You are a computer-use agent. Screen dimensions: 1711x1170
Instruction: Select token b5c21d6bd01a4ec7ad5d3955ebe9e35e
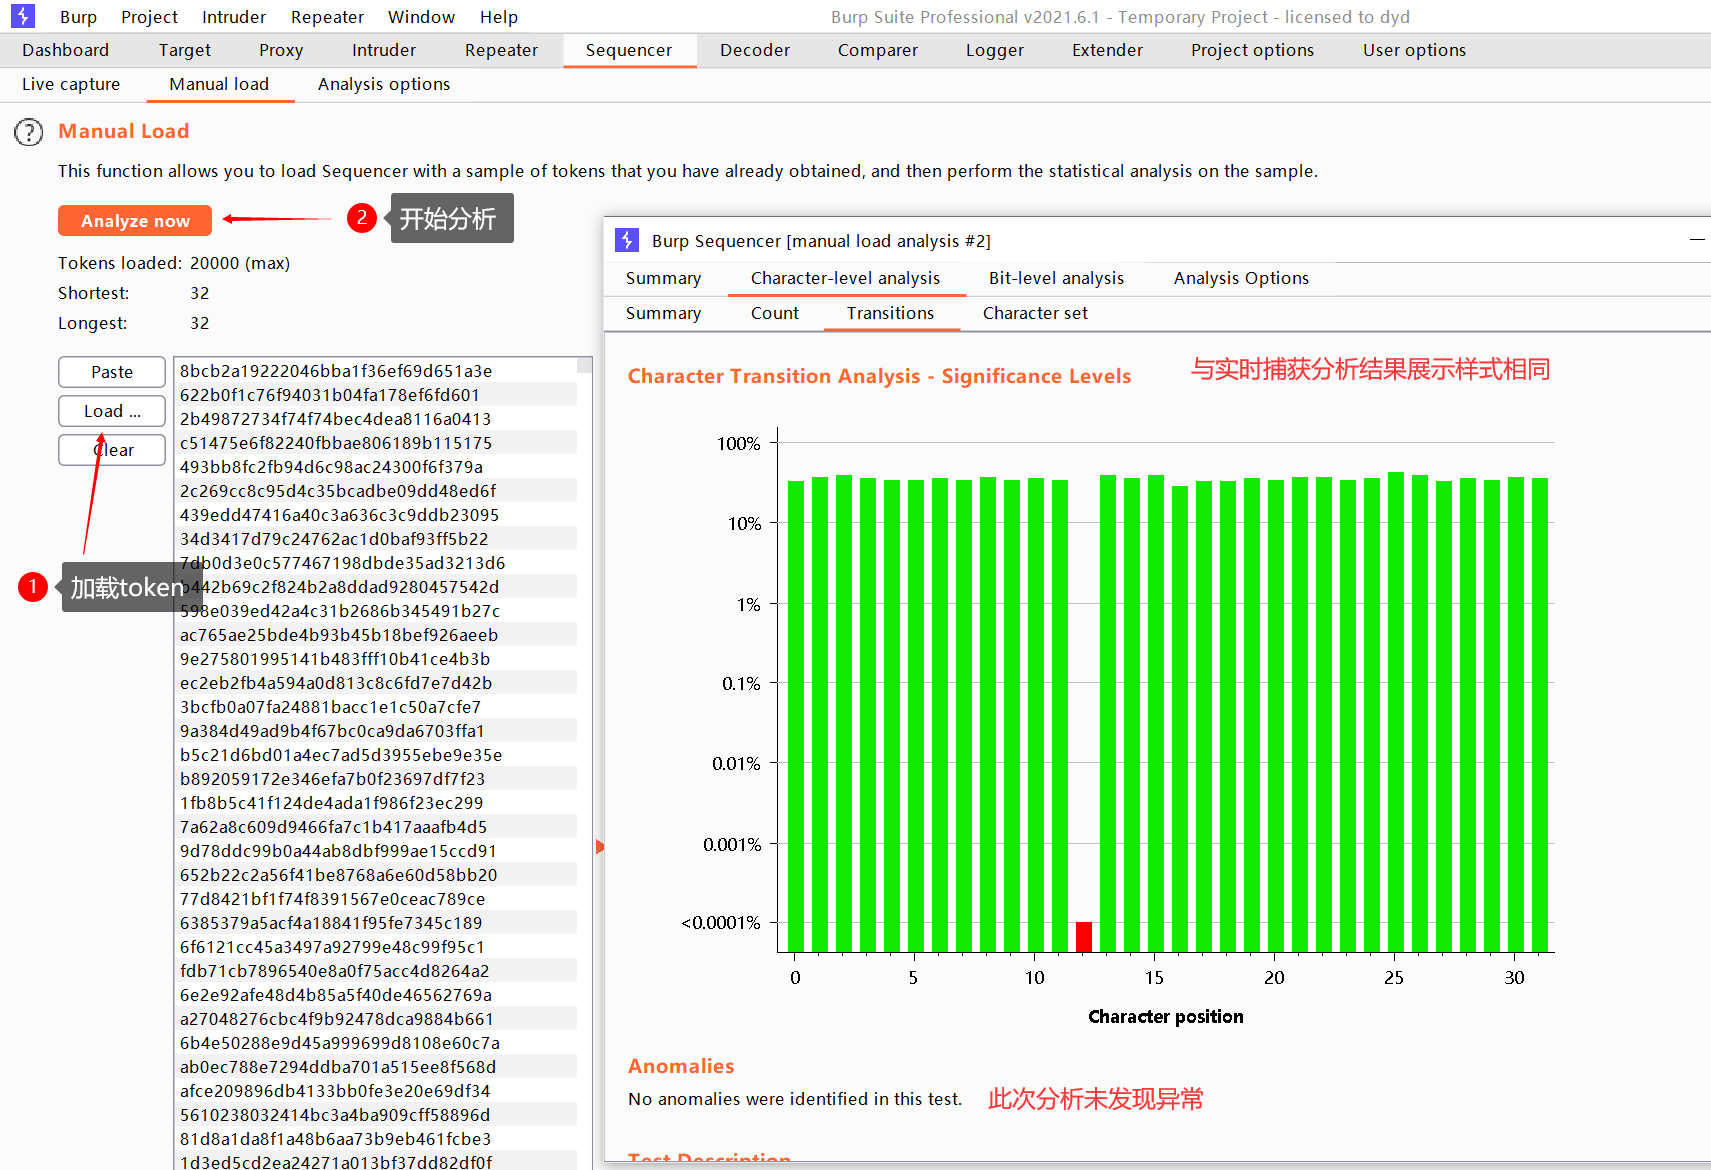pyautogui.click(x=376, y=755)
